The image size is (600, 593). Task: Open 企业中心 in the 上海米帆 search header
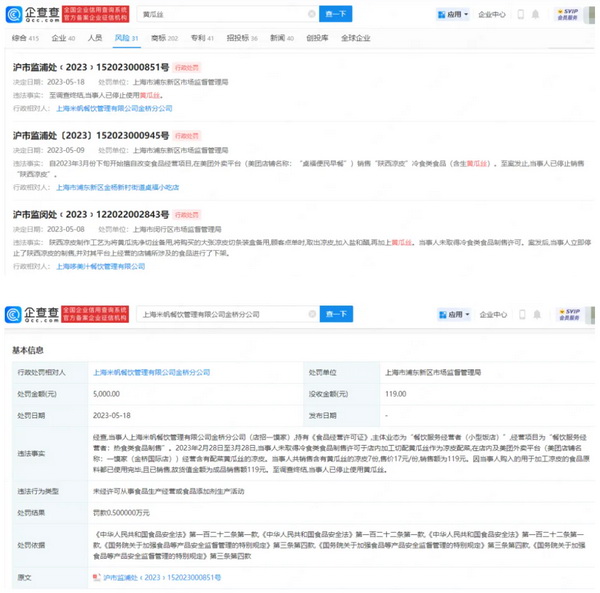click(x=493, y=314)
